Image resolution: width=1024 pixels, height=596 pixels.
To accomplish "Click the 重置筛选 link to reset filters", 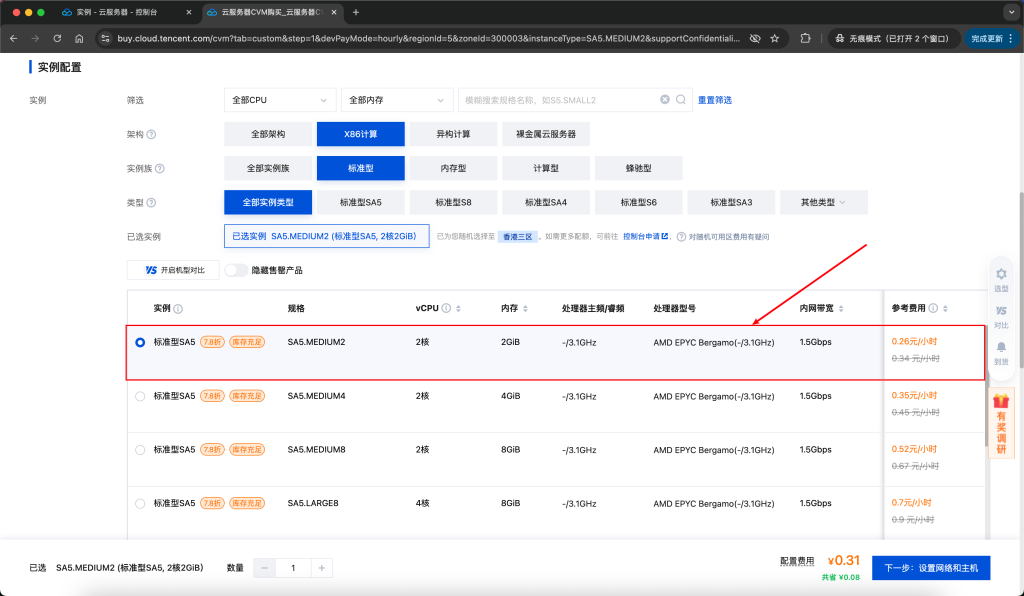I will point(716,100).
